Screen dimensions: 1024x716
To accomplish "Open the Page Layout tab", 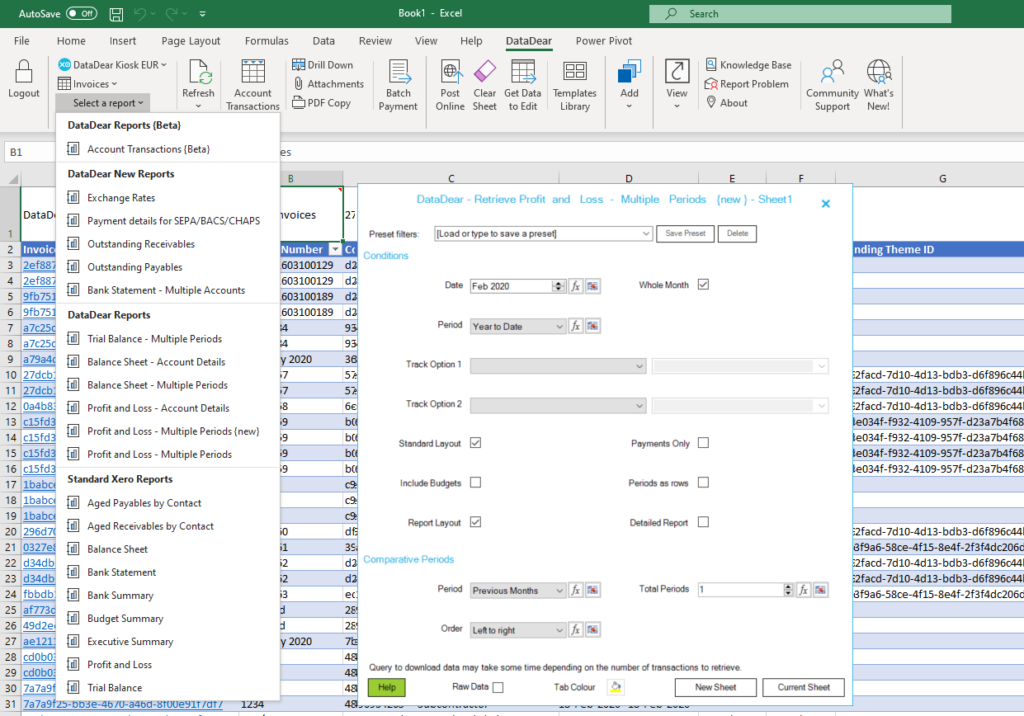I will coord(191,41).
